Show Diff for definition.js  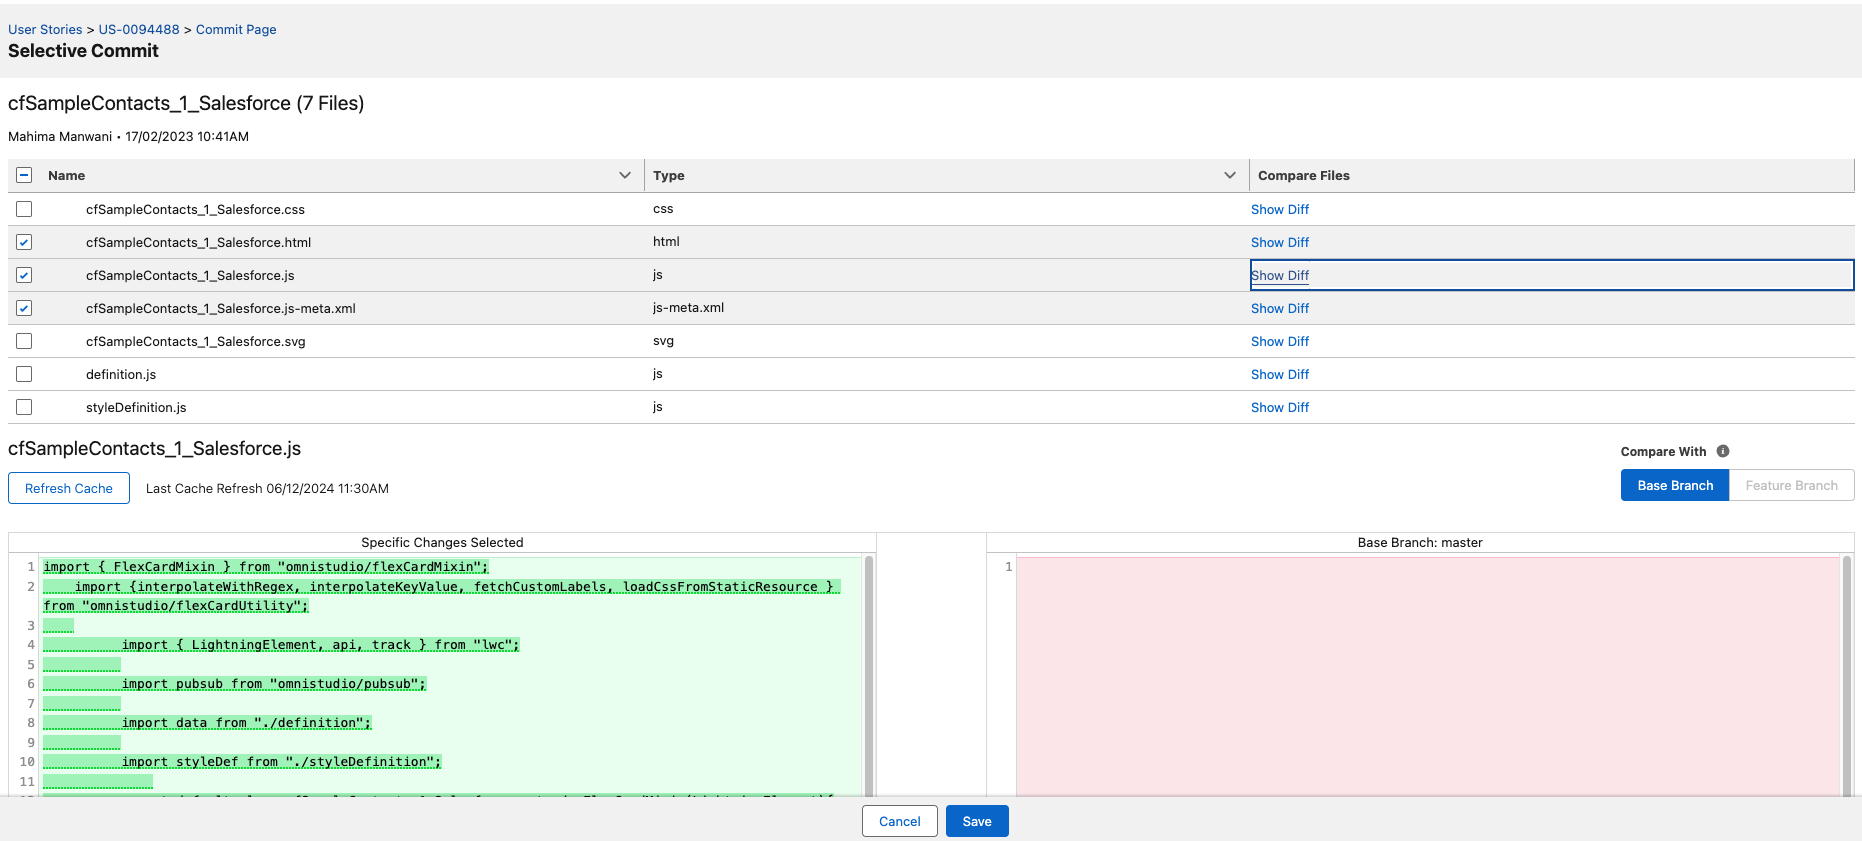(x=1280, y=374)
